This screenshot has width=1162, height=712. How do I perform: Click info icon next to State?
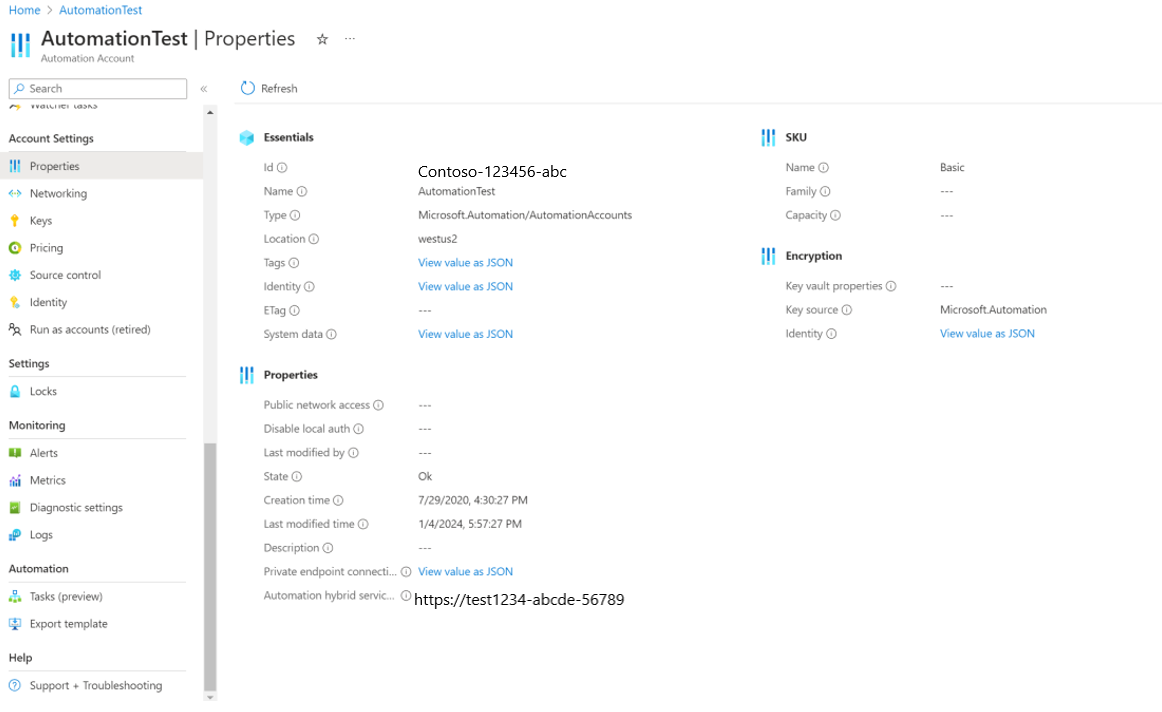pyautogui.click(x=296, y=476)
